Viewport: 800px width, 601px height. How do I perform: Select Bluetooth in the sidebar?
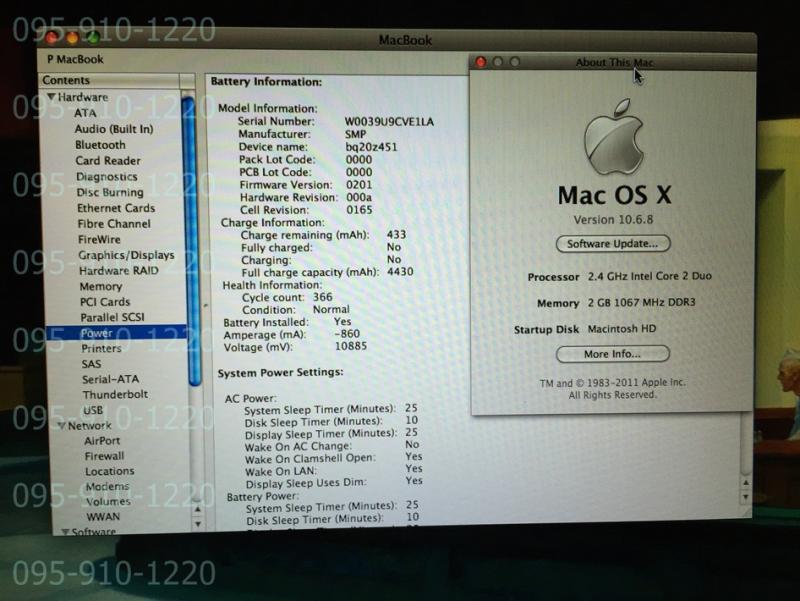point(100,145)
